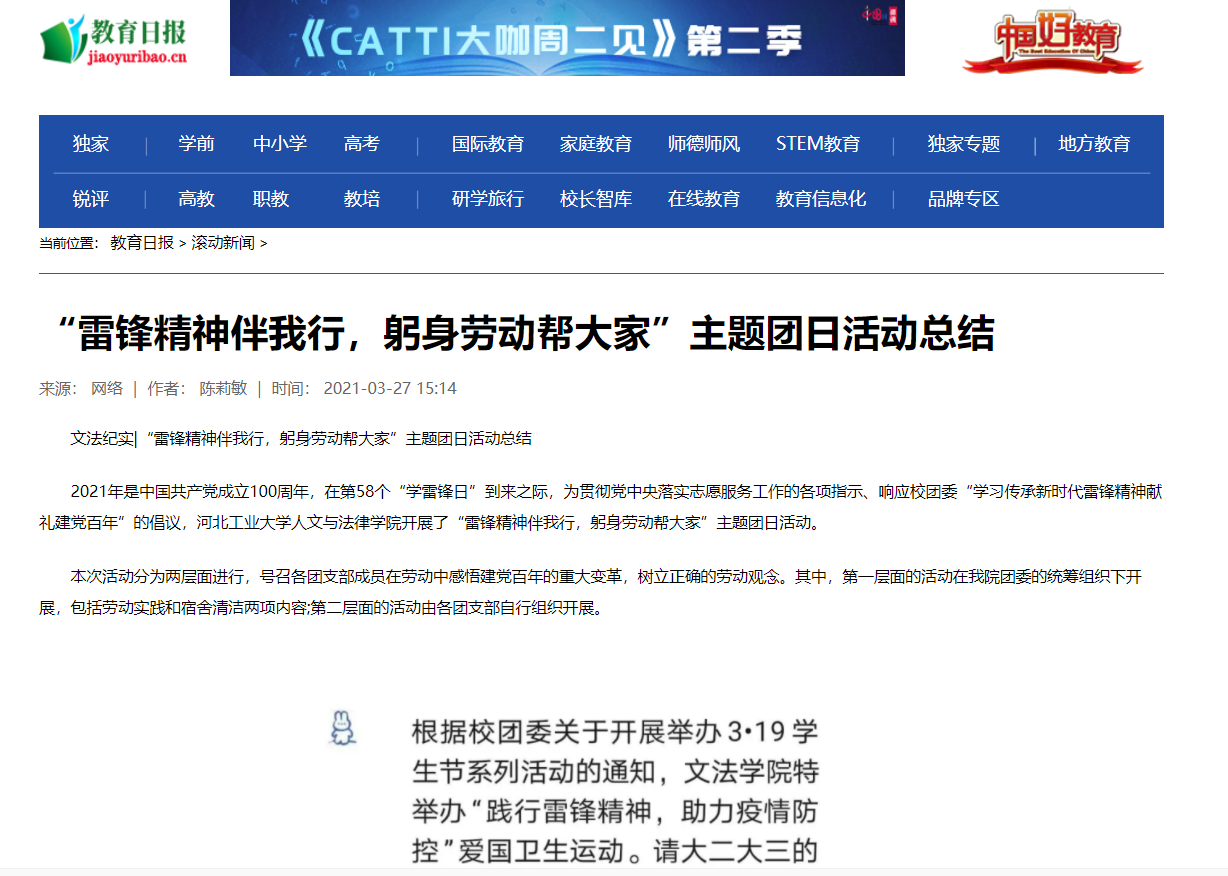Select 中小学 in the navigation bar

pos(280,144)
